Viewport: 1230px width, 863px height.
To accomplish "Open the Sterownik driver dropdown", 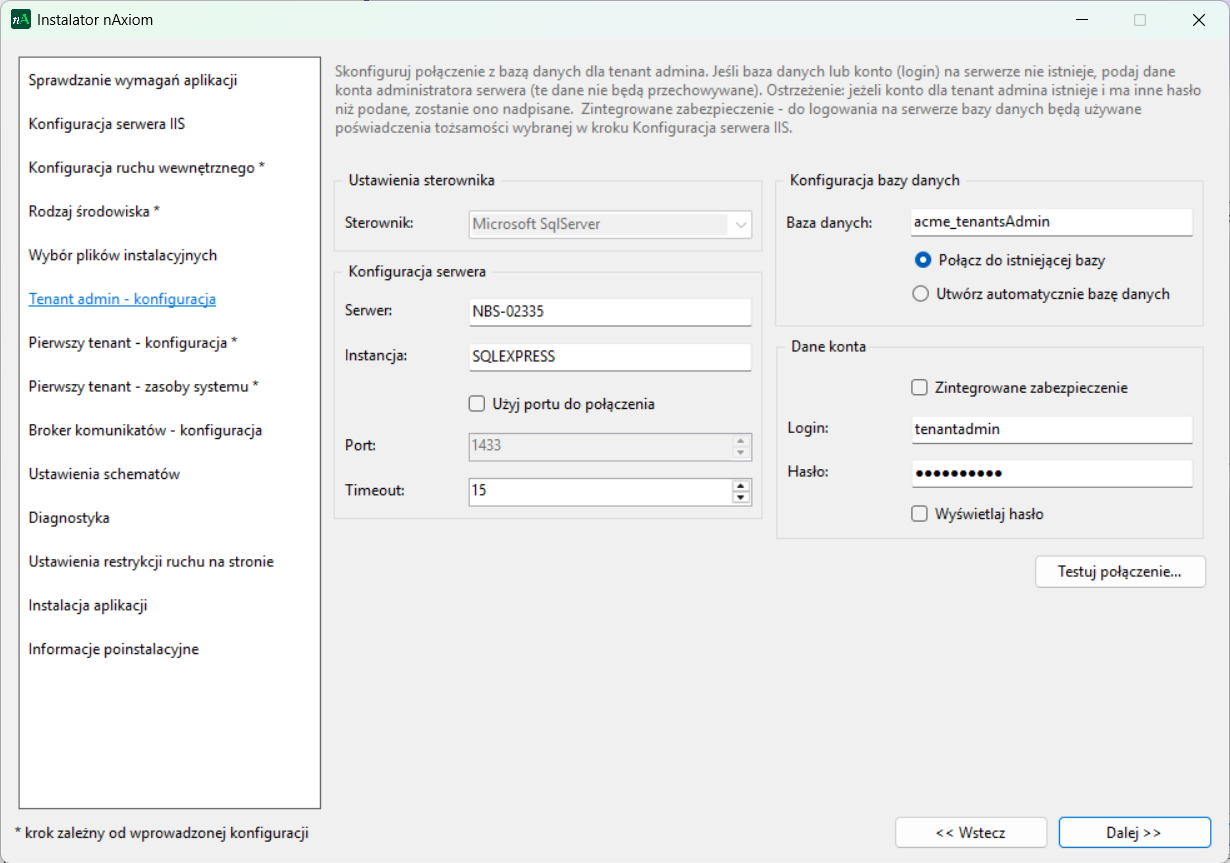I will (740, 225).
